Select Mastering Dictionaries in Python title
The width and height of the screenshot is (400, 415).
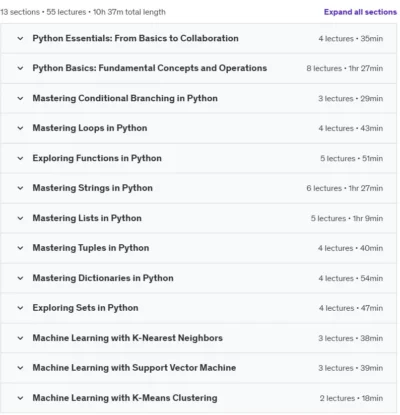click(103, 278)
